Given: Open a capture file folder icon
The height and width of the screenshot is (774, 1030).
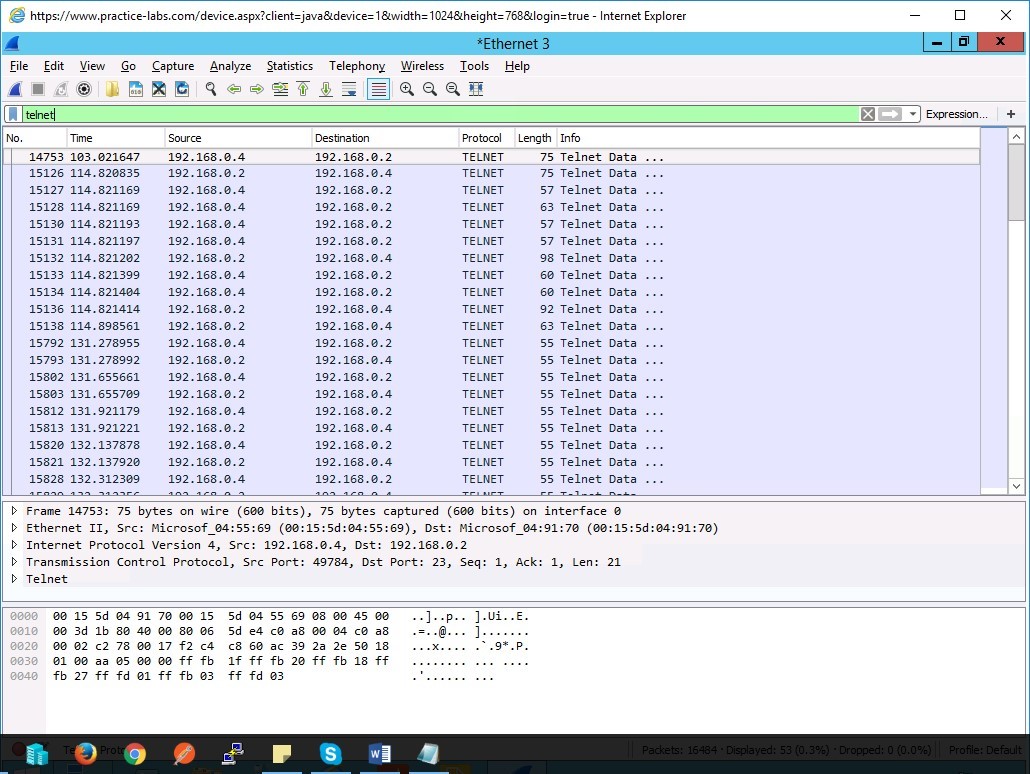Looking at the screenshot, I should click(x=112, y=89).
